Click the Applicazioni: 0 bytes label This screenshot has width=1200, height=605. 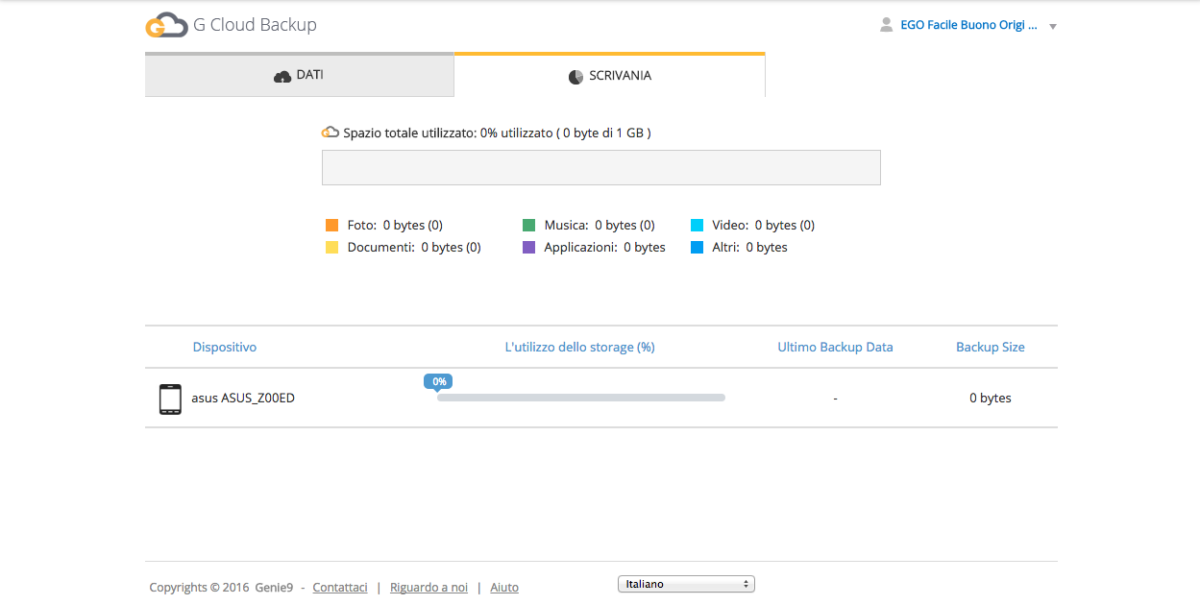pos(605,247)
